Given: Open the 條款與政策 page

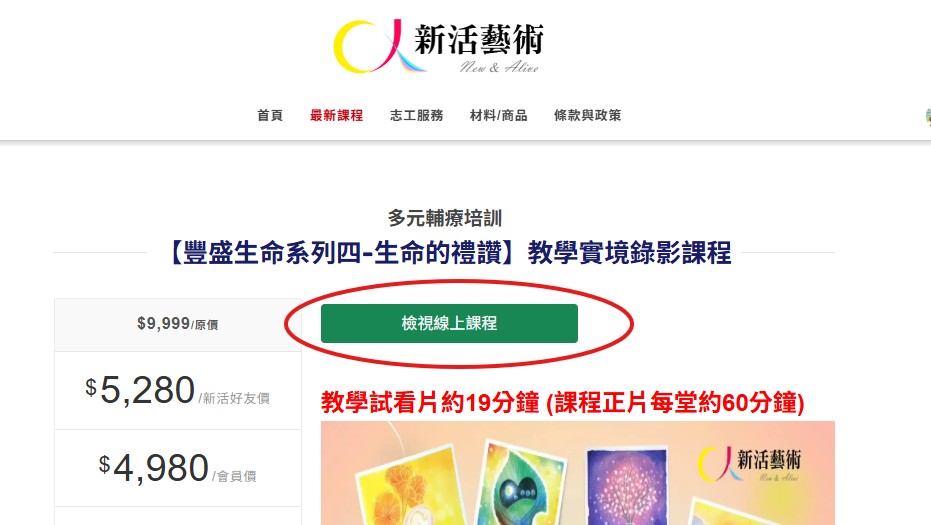Looking at the screenshot, I should [x=587, y=115].
